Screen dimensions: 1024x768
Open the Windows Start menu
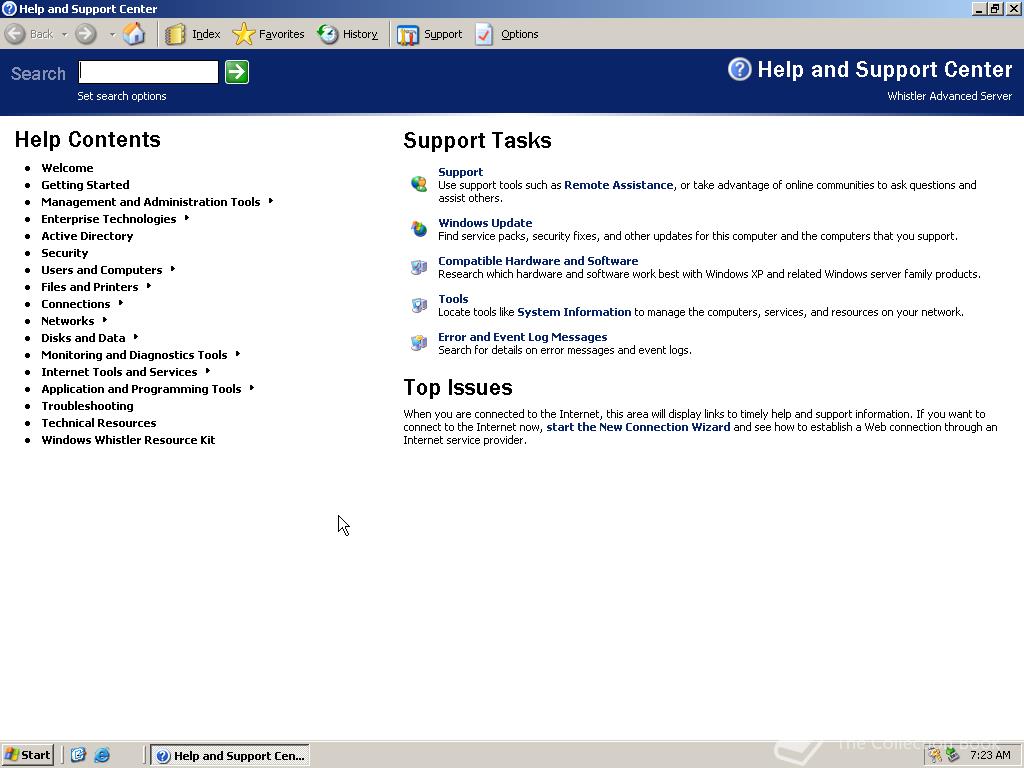coord(27,755)
